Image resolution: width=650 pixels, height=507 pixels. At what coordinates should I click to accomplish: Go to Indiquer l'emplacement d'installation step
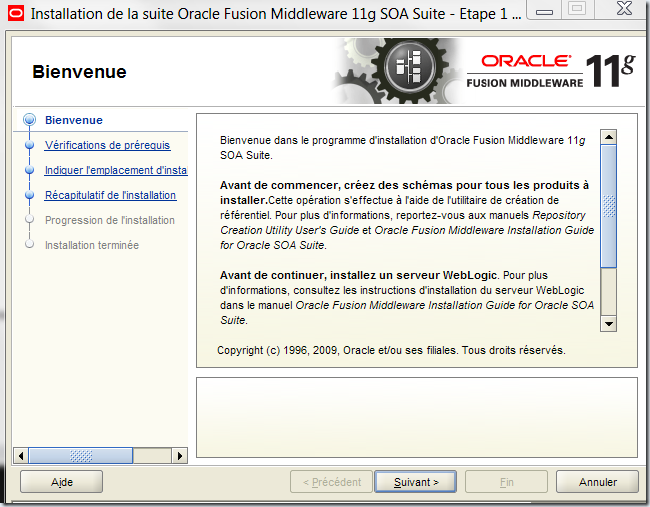[116, 170]
